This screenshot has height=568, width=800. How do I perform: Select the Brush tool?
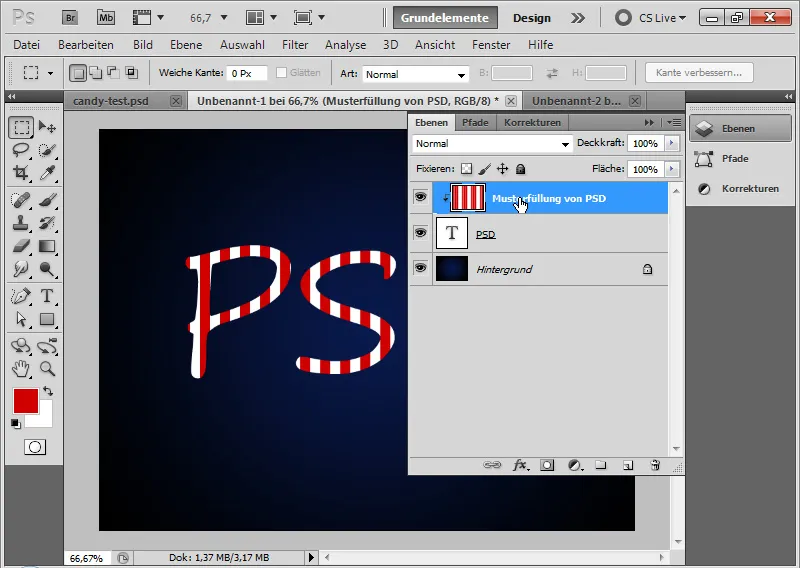[x=47, y=200]
